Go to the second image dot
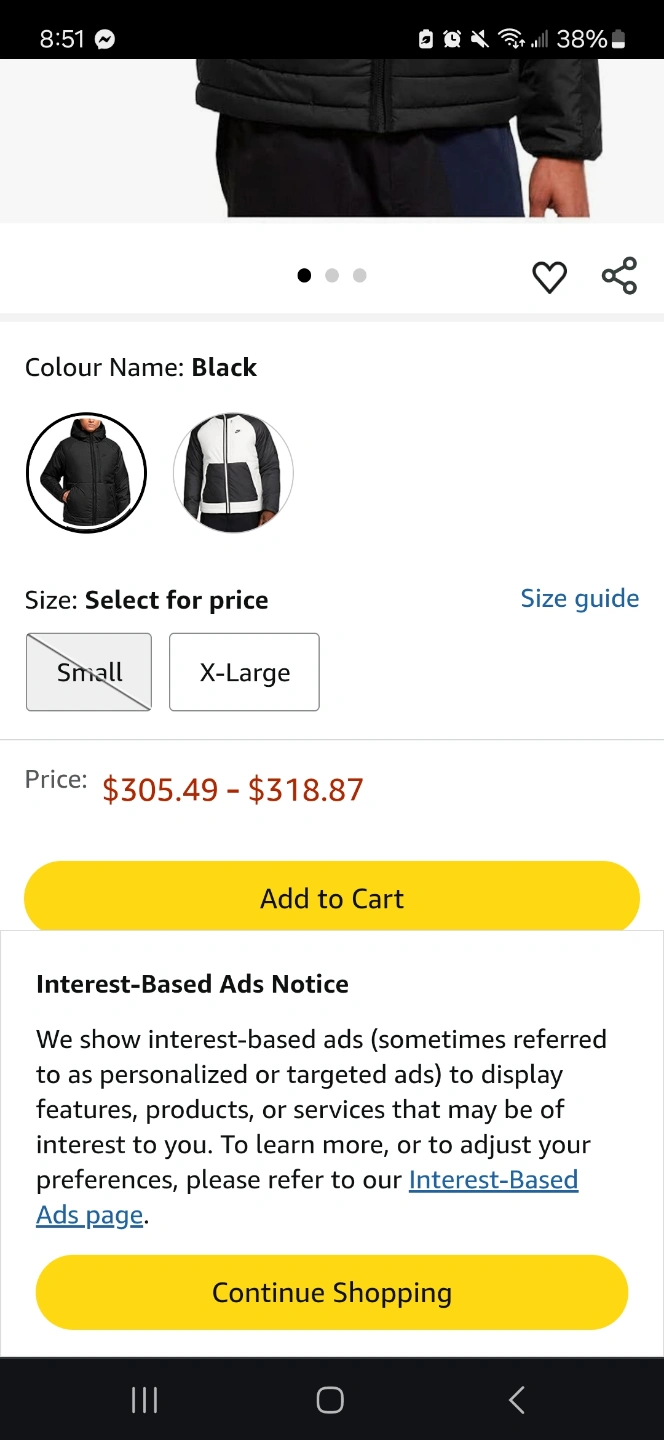This screenshot has width=664, height=1440. (332, 276)
